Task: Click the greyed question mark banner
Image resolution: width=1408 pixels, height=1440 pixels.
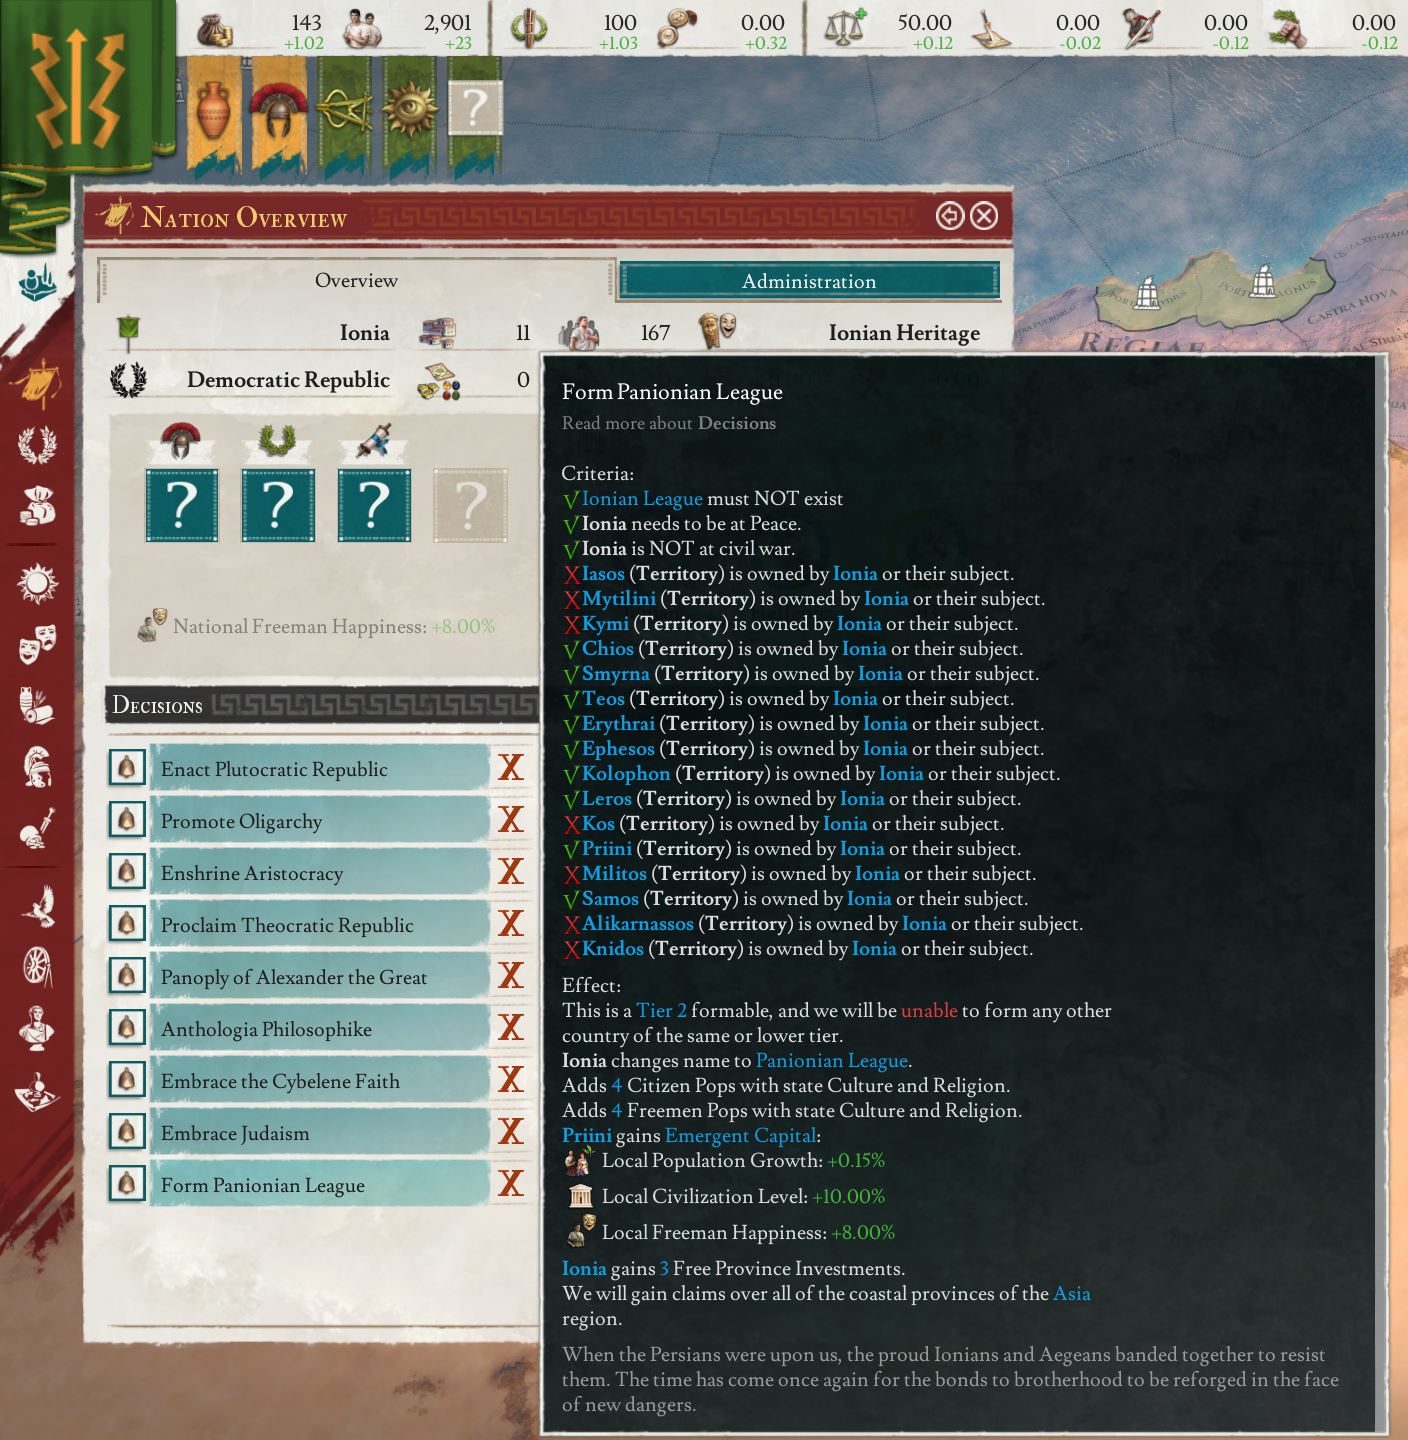Action: [475, 107]
